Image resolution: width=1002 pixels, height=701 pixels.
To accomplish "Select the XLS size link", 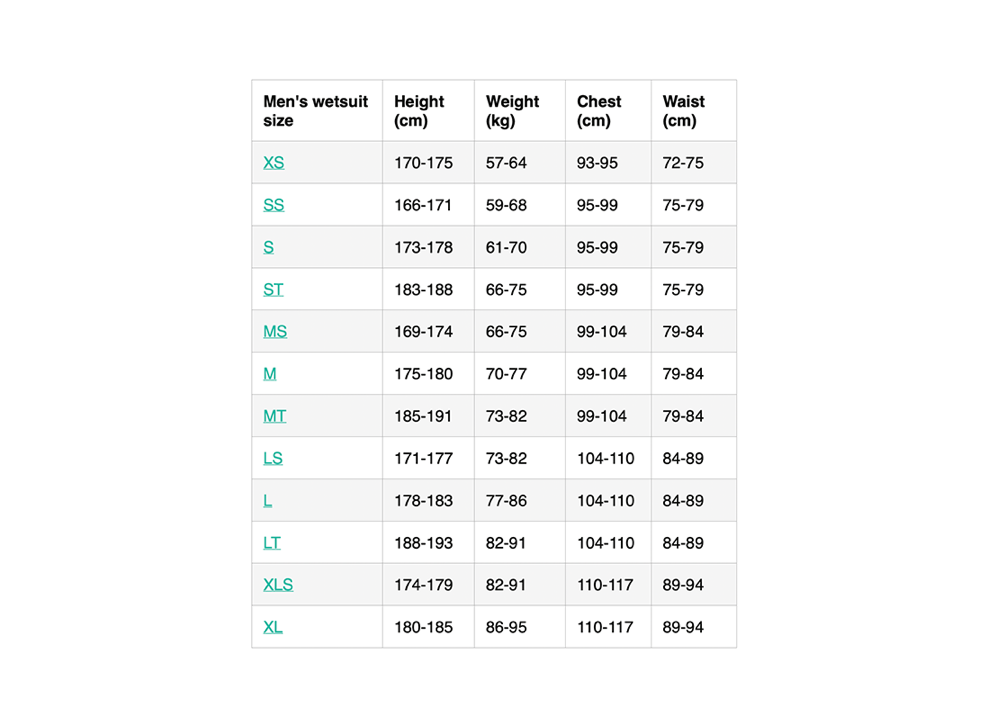I will click(x=278, y=585).
